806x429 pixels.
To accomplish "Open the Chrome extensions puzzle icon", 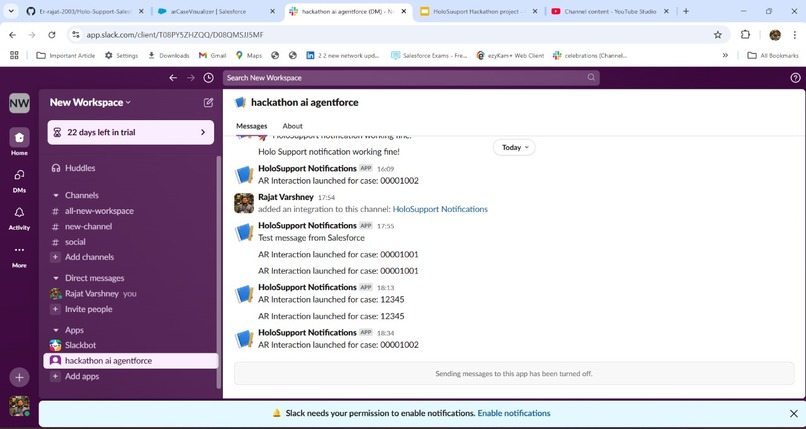I will click(745, 35).
